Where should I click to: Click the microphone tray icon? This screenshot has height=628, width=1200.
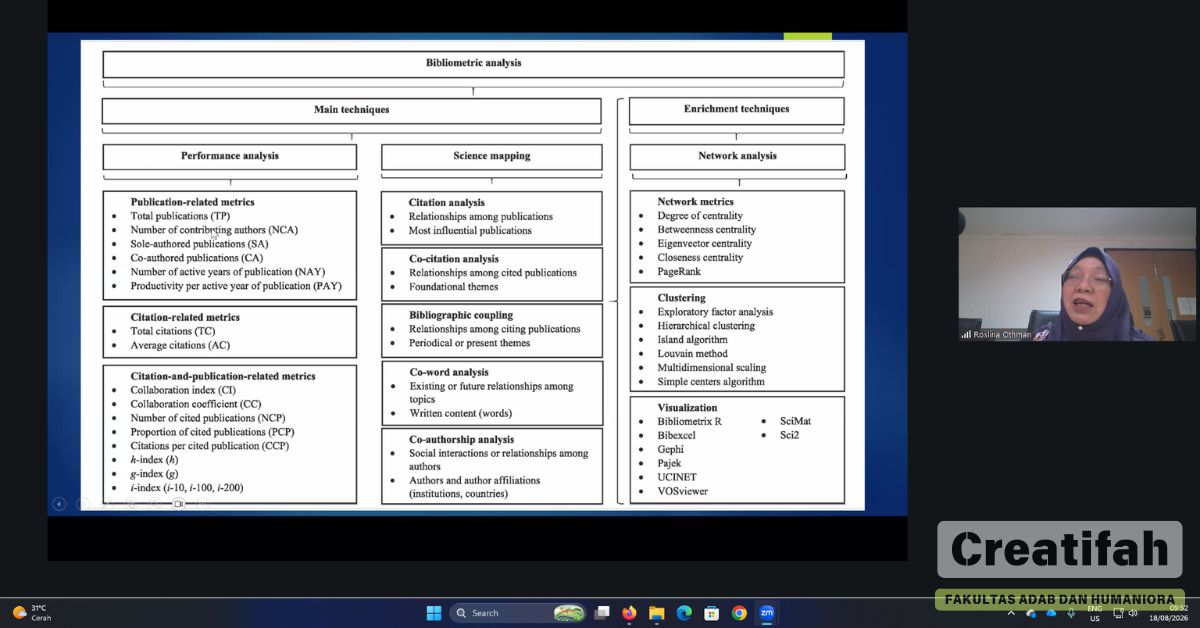coord(1071,614)
